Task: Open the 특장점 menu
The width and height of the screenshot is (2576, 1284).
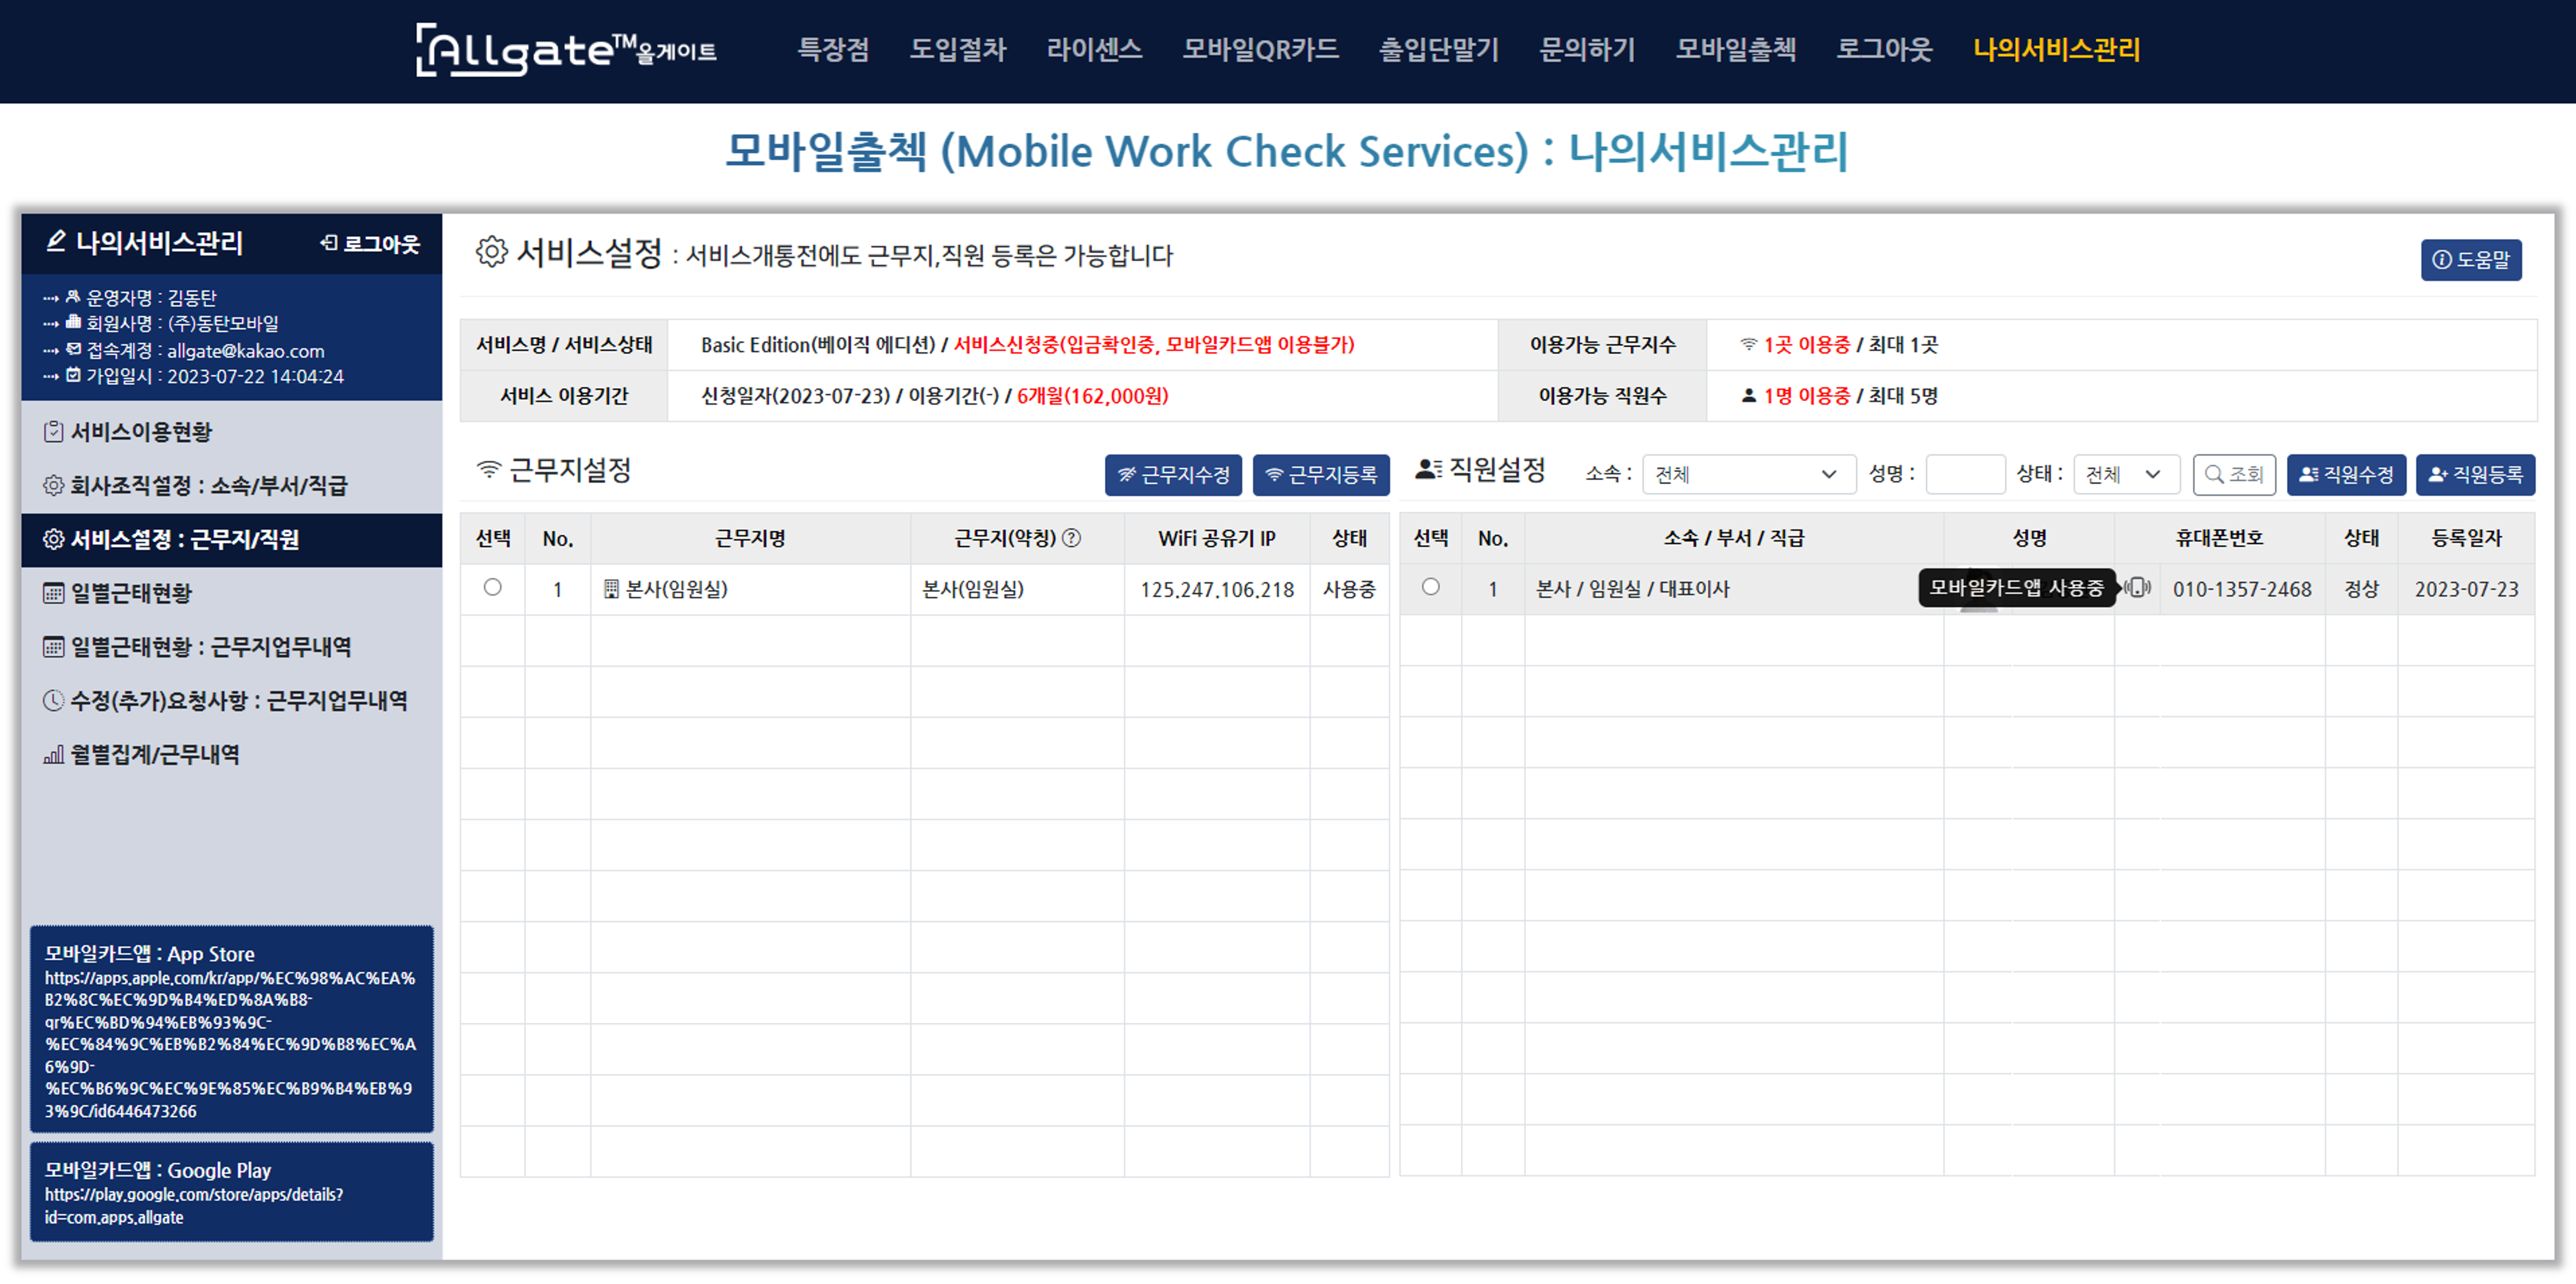Action: pos(833,49)
